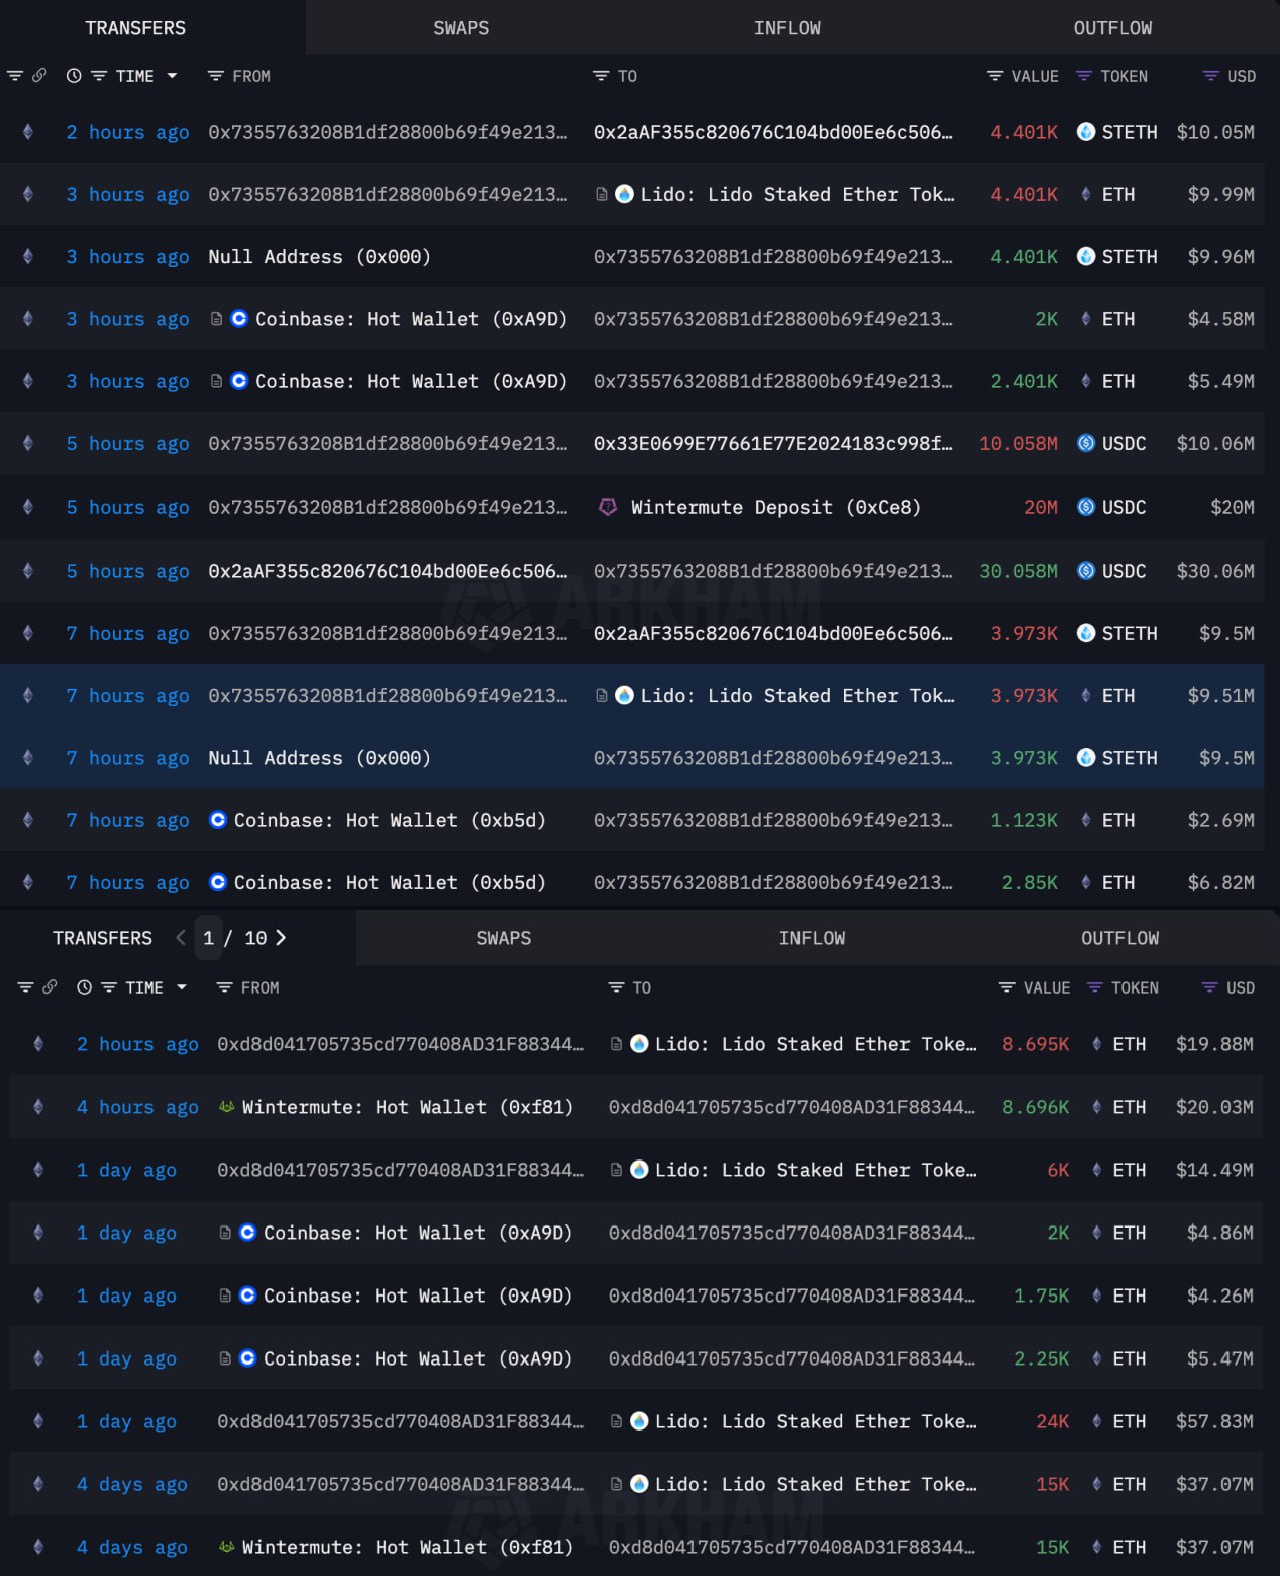Open the TIME sort caret in upper table

coord(172,76)
